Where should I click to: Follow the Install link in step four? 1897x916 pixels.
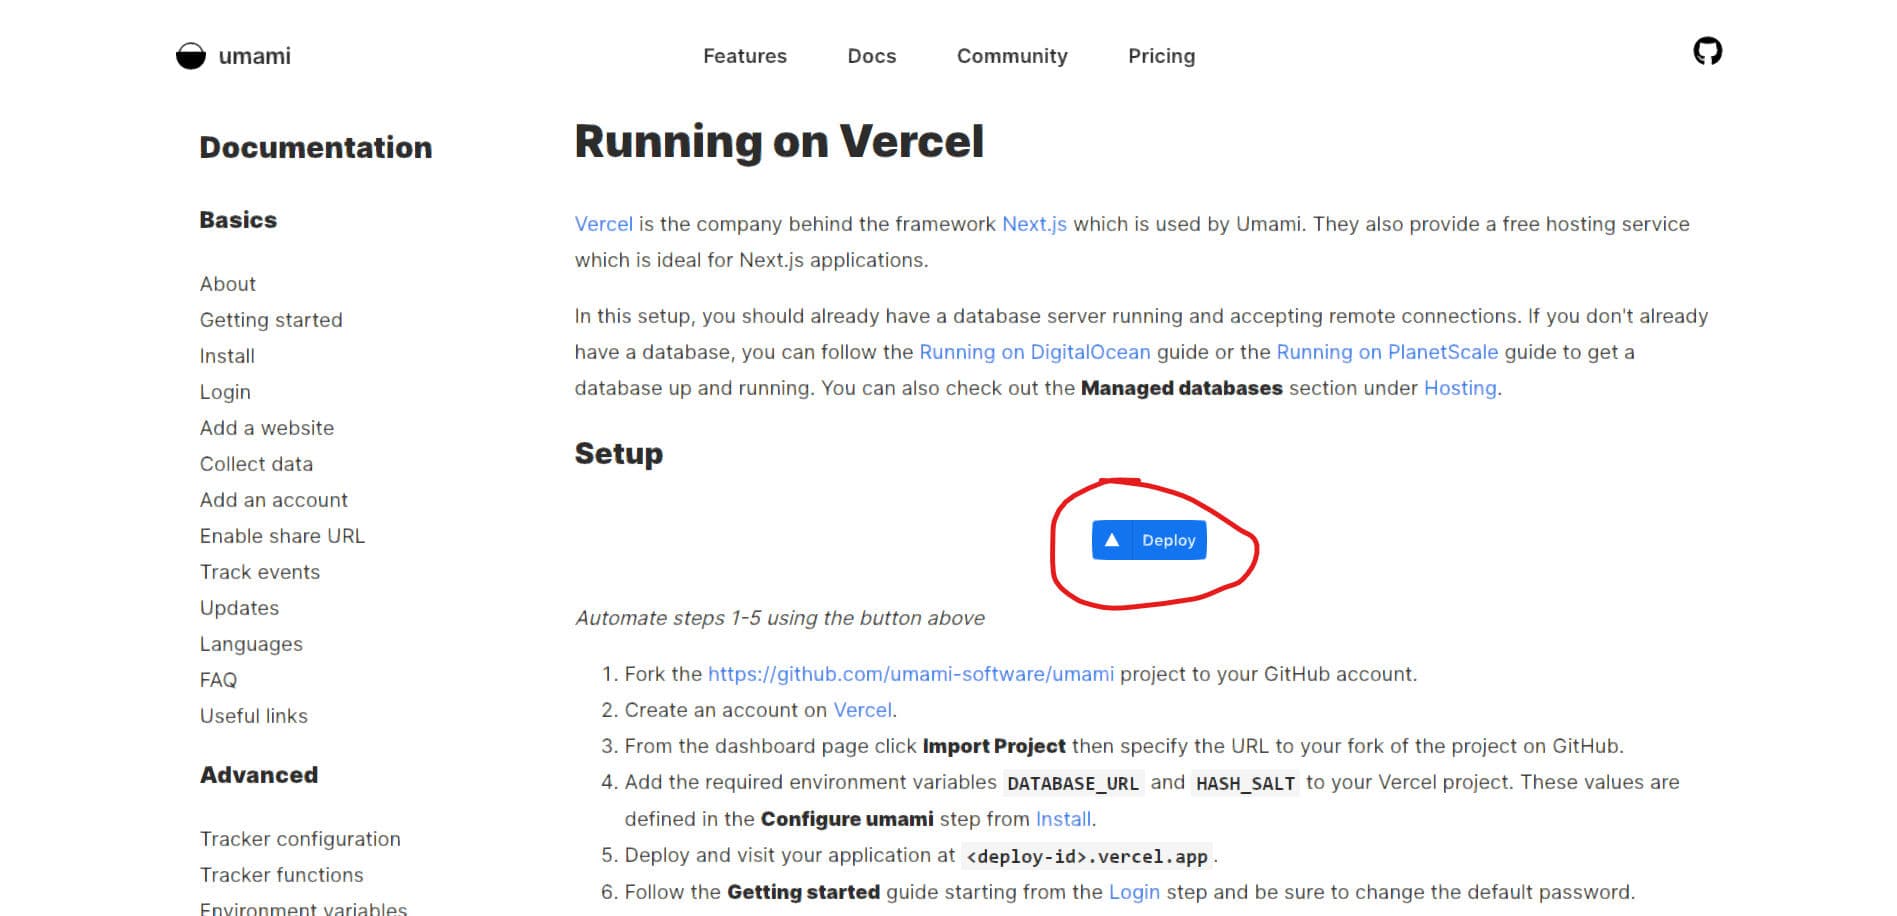pos(1062,819)
